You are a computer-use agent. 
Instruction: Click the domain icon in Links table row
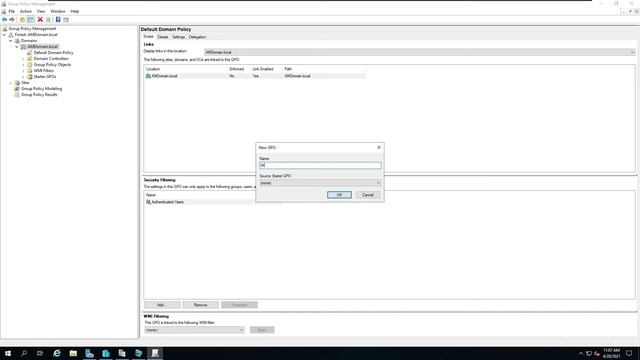148,76
